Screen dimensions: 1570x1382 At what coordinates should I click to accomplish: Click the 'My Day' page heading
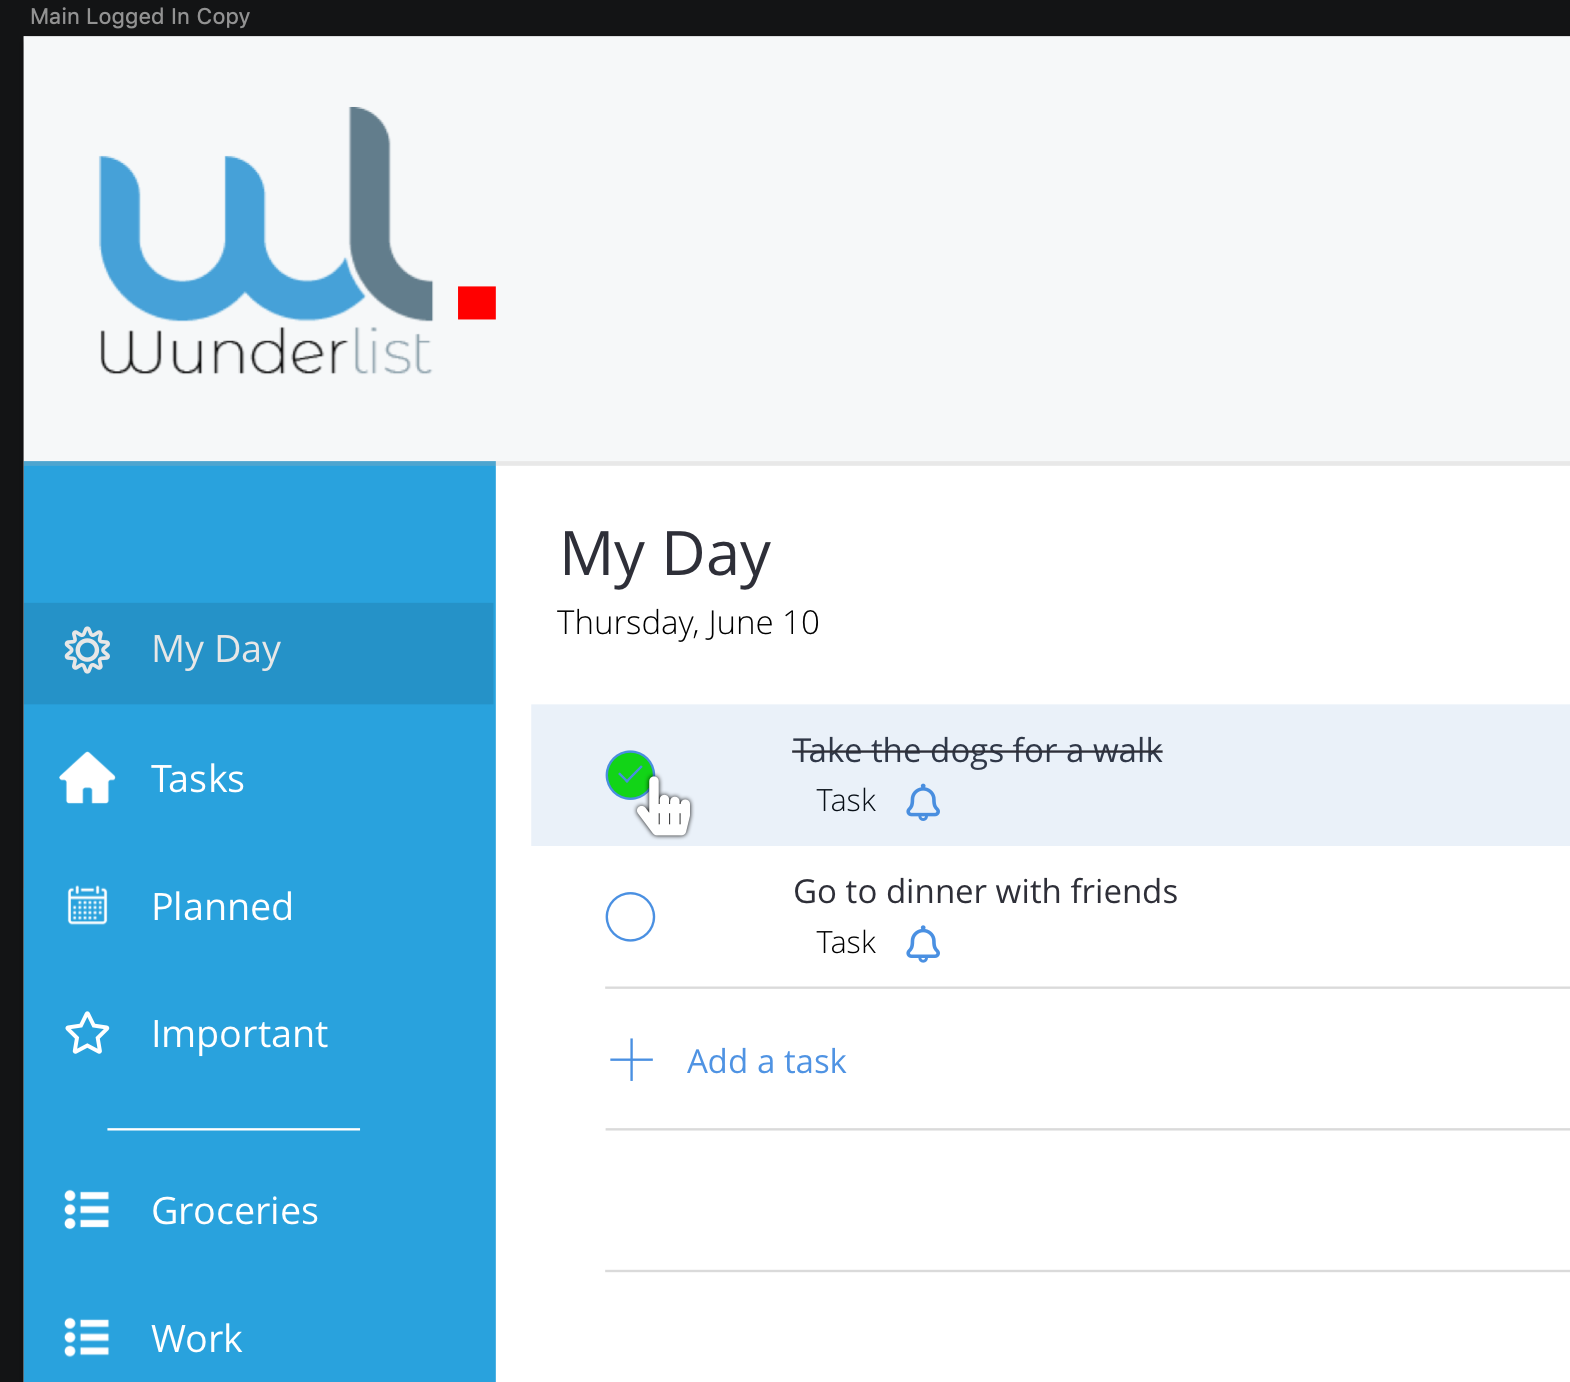click(666, 554)
